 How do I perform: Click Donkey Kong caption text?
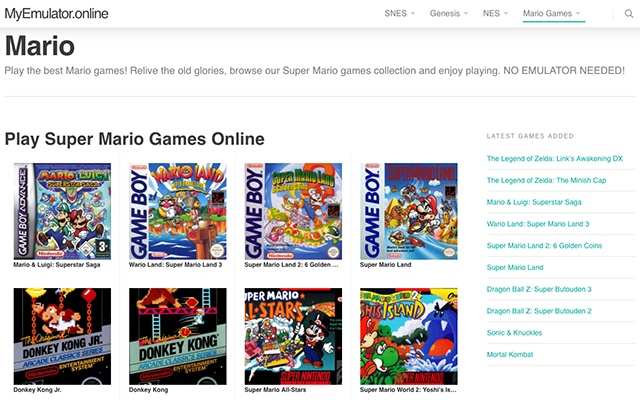pyautogui.click(x=148, y=390)
